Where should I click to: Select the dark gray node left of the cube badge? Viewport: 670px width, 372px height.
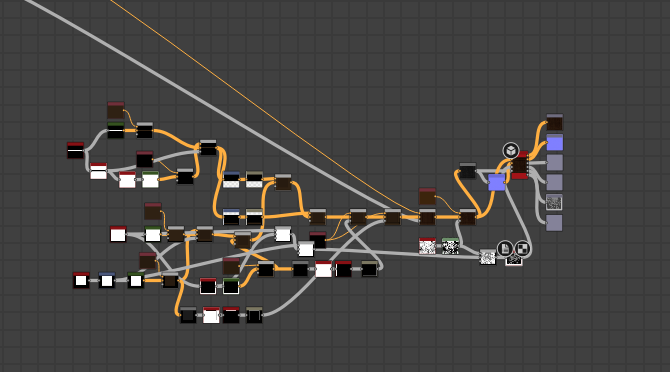(467, 170)
